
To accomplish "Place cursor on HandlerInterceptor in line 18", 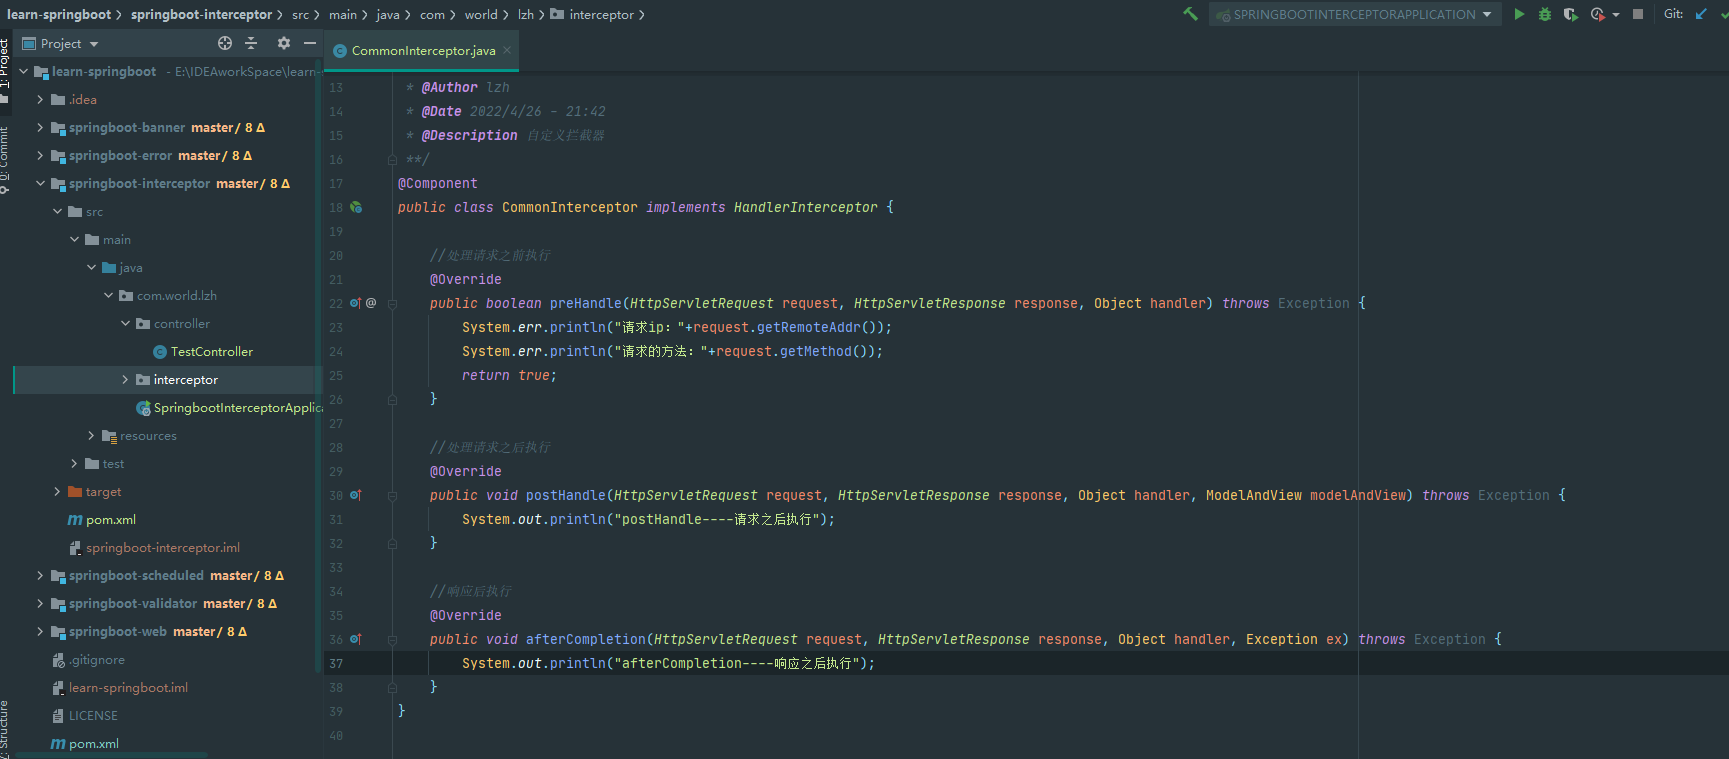I will coord(805,207).
